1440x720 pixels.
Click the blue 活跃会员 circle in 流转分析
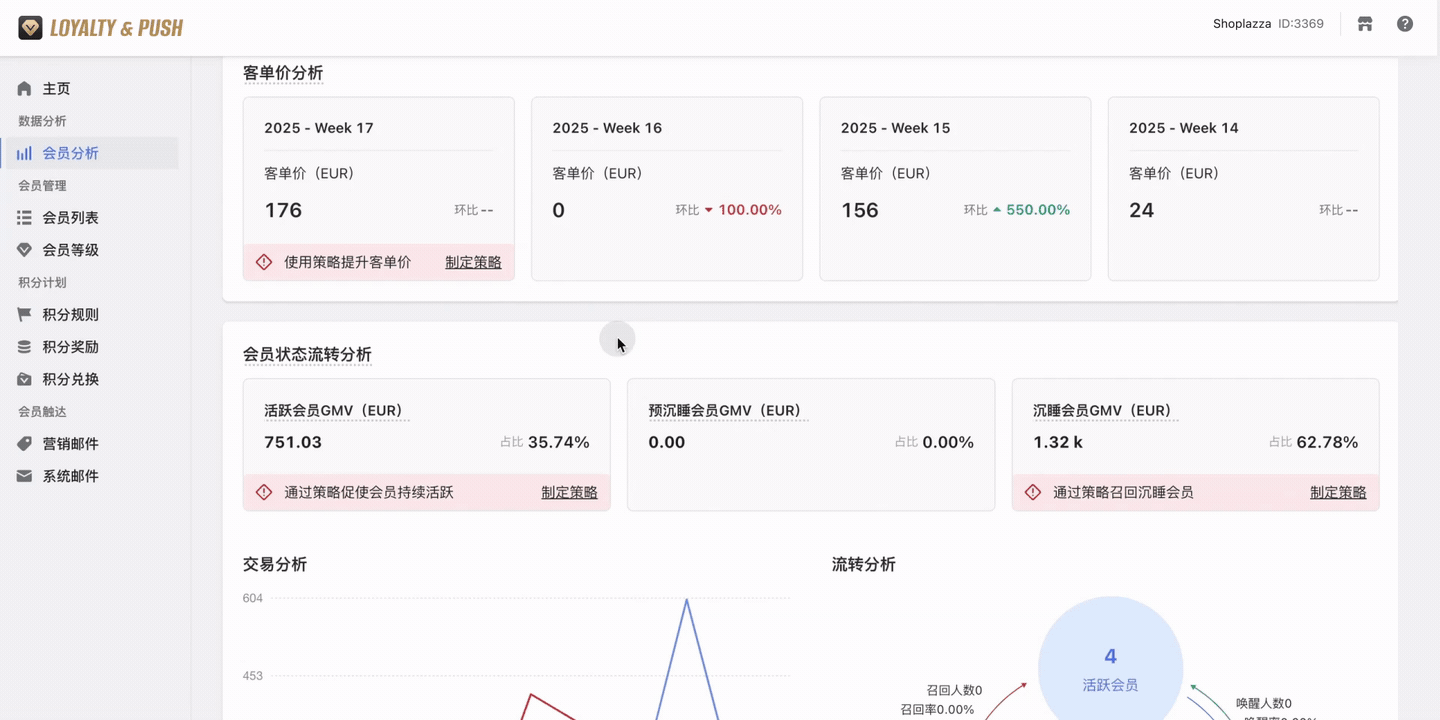pyautogui.click(x=1110, y=668)
